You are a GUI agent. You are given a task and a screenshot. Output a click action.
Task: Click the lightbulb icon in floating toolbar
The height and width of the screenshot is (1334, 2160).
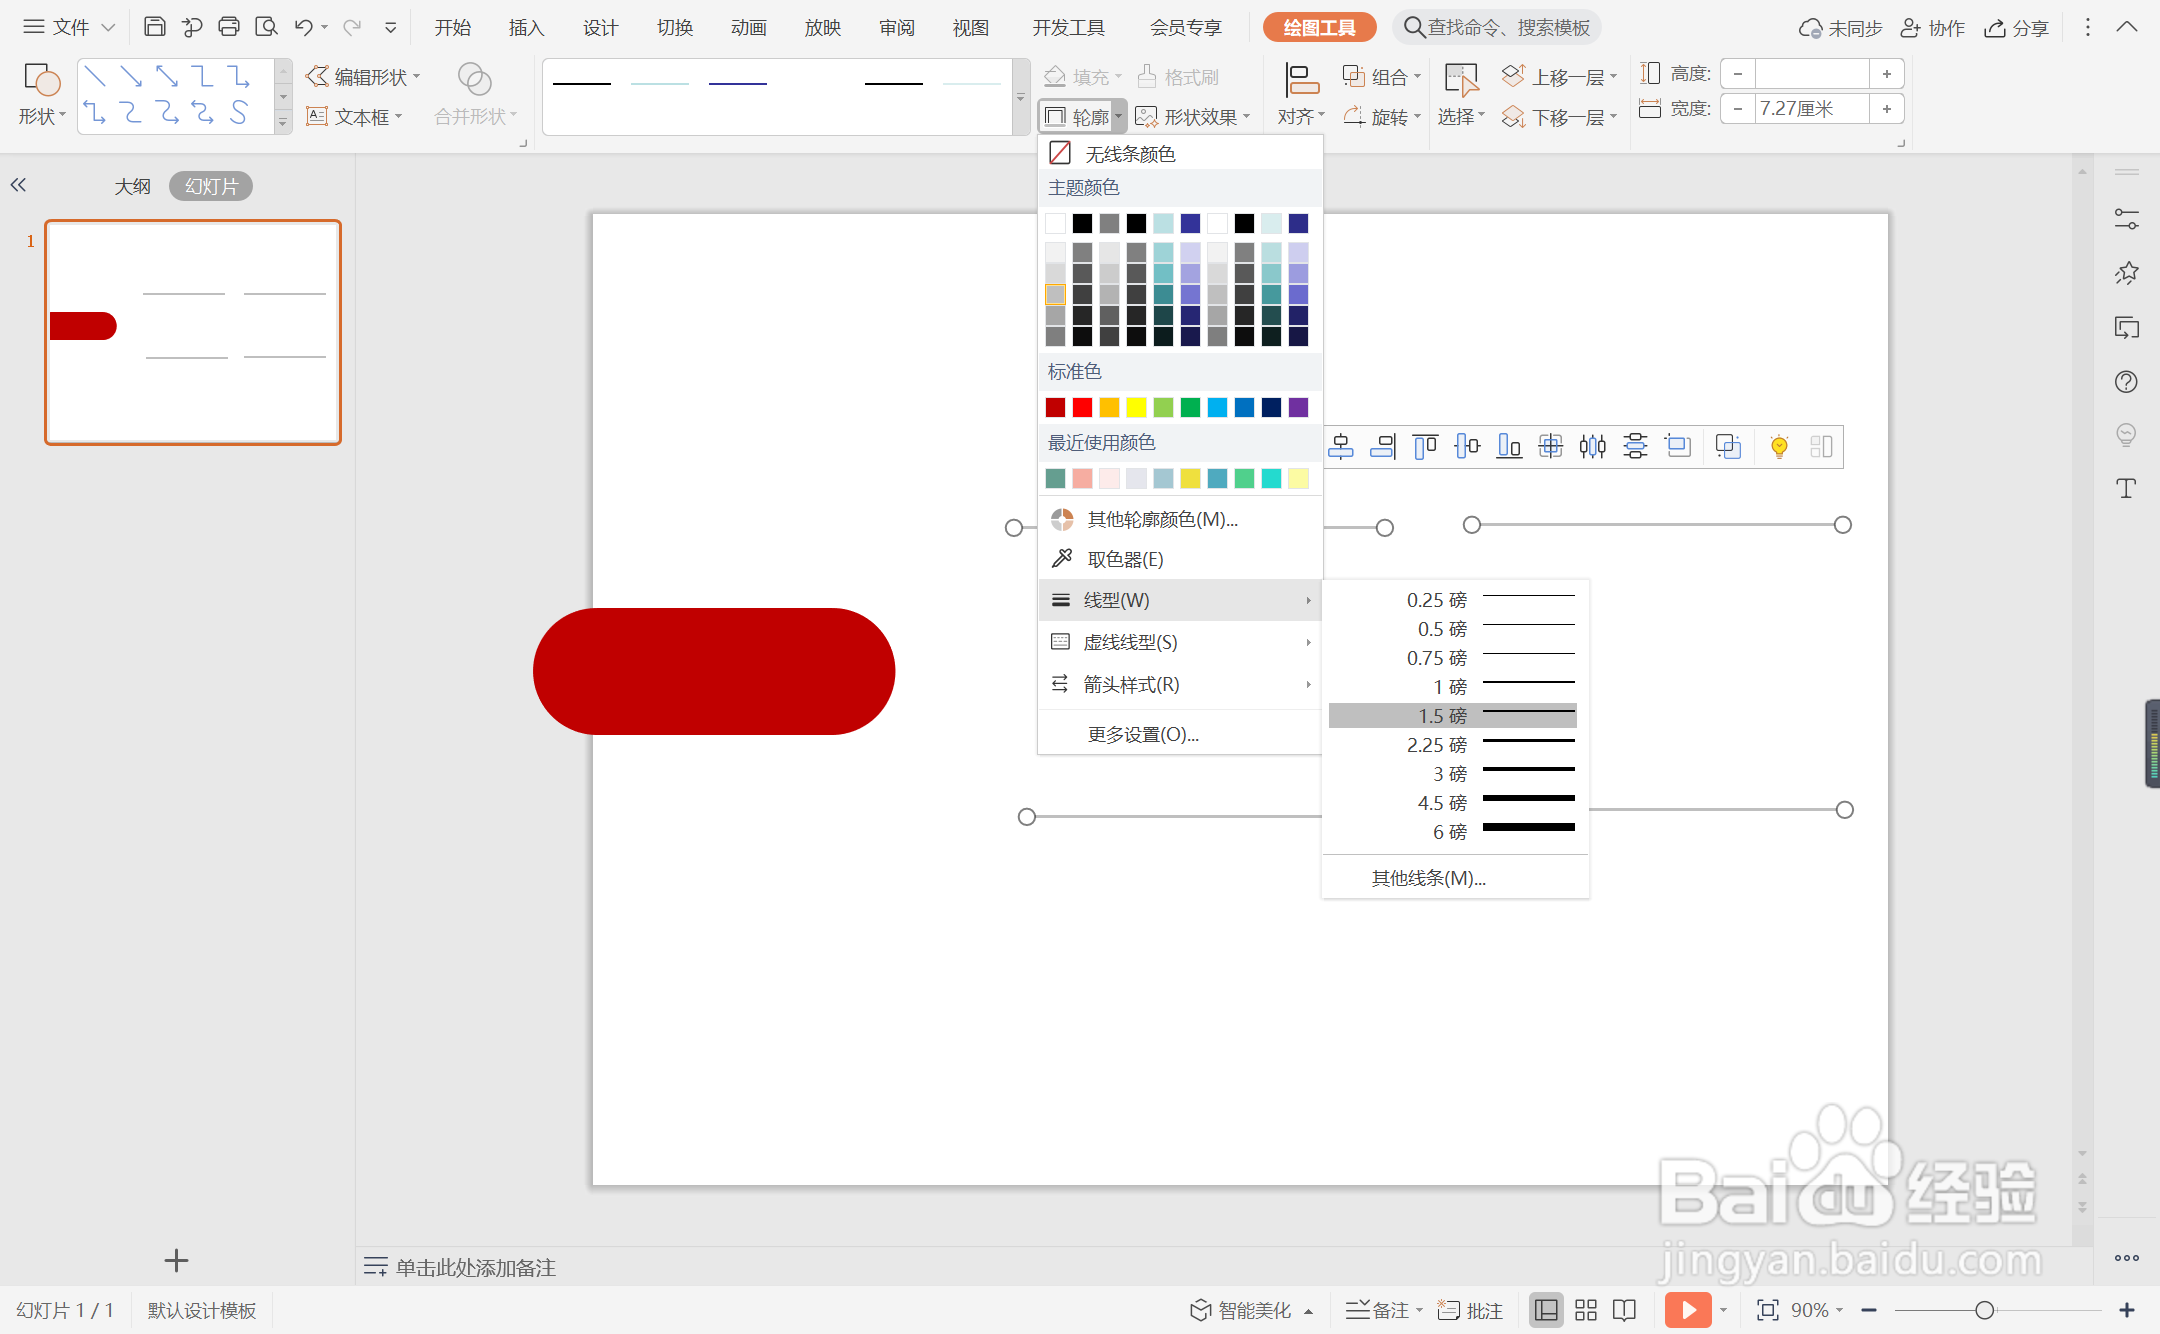coord(1779,446)
